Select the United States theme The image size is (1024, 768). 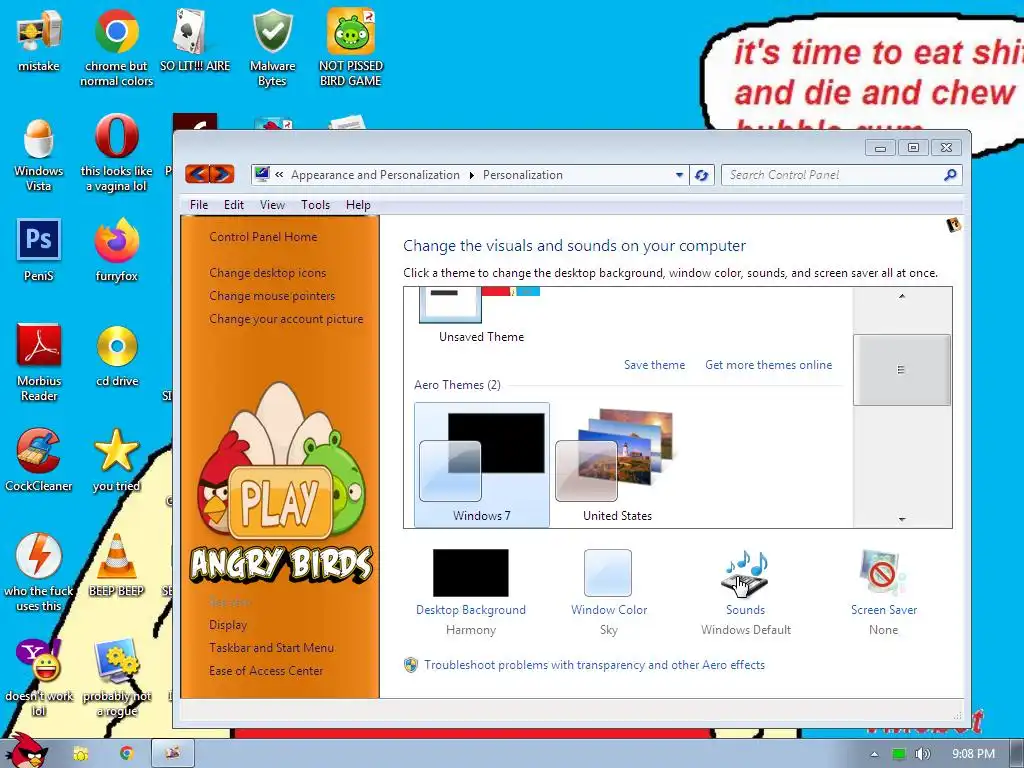pyautogui.click(x=617, y=464)
